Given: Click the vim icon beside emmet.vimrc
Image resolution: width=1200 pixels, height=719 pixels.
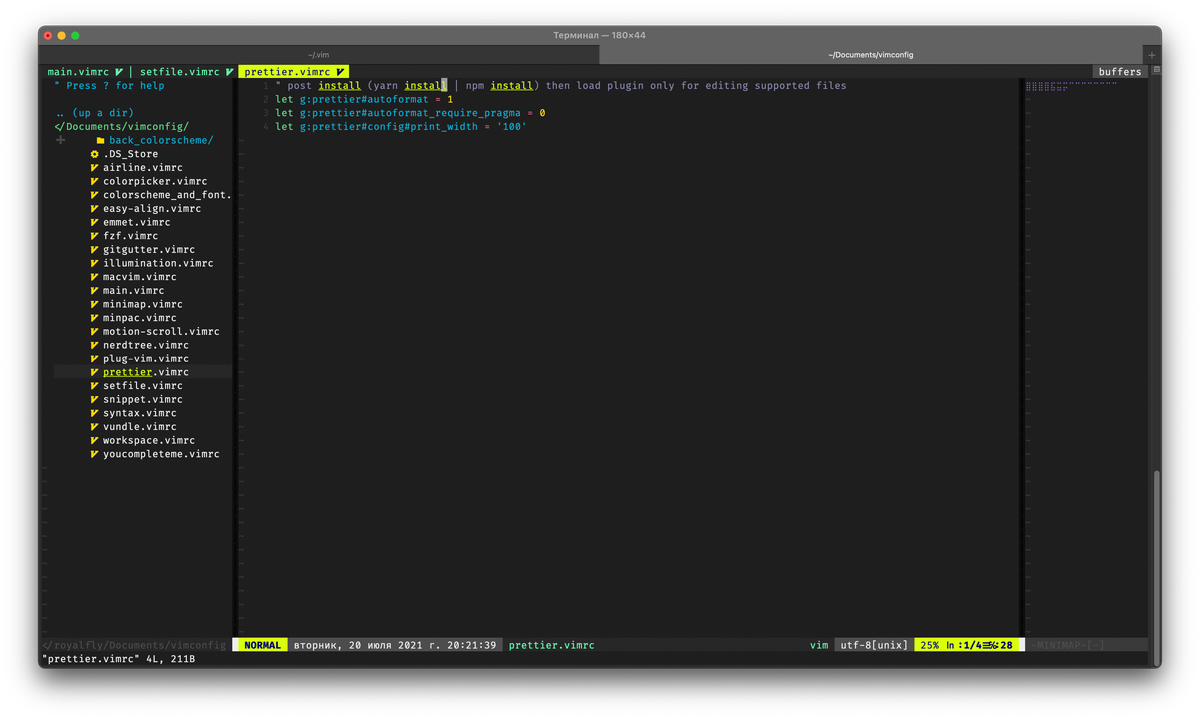Looking at the screenshot, I should click(x=95, y=222).
